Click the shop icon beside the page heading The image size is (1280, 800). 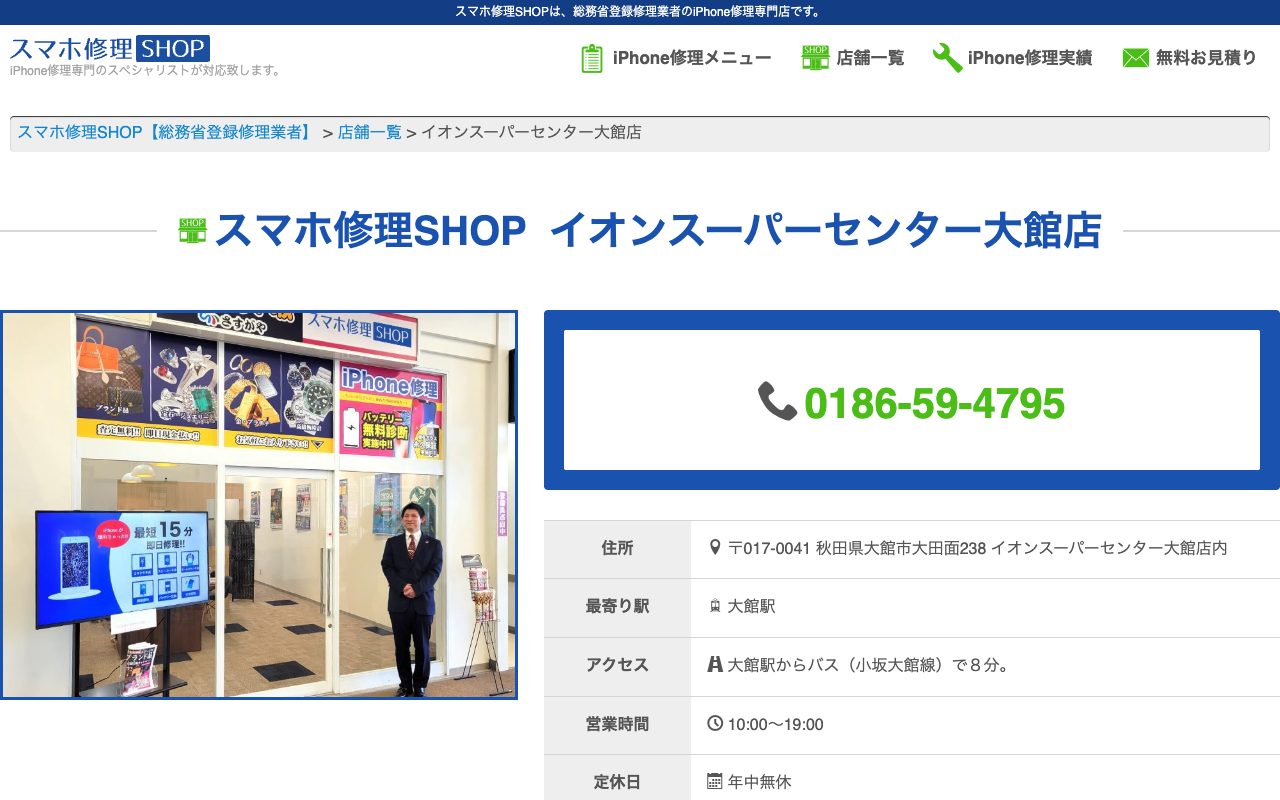(192, 231)
